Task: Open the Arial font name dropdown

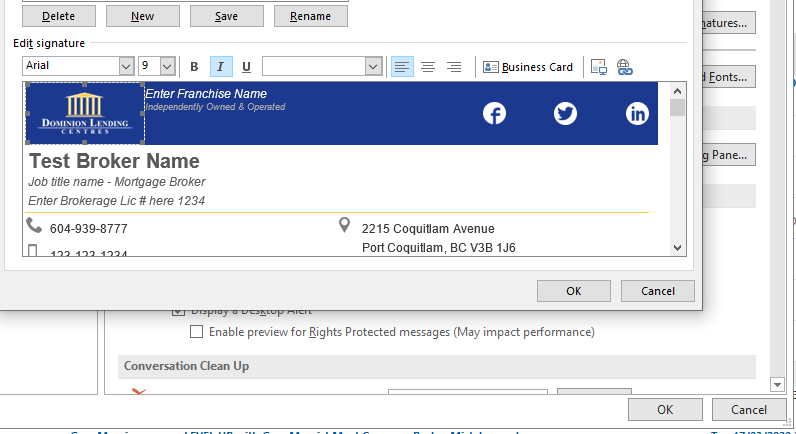Action: tap(126, 66)
